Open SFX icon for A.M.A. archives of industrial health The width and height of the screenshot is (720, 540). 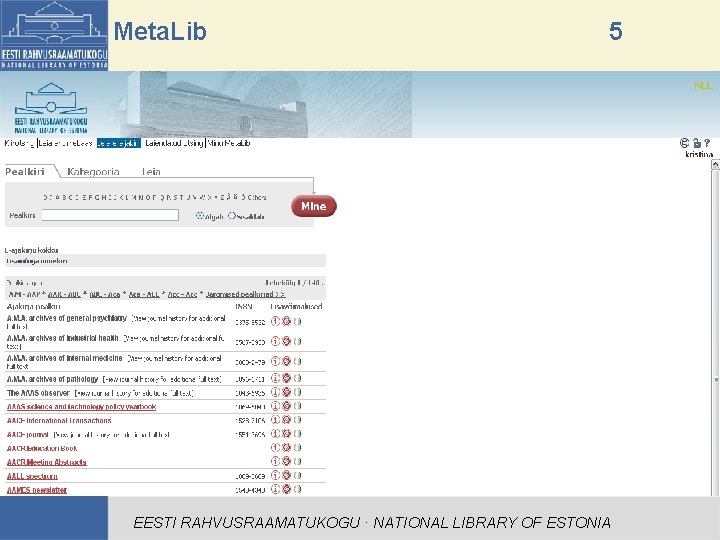[x=286, y=341]
